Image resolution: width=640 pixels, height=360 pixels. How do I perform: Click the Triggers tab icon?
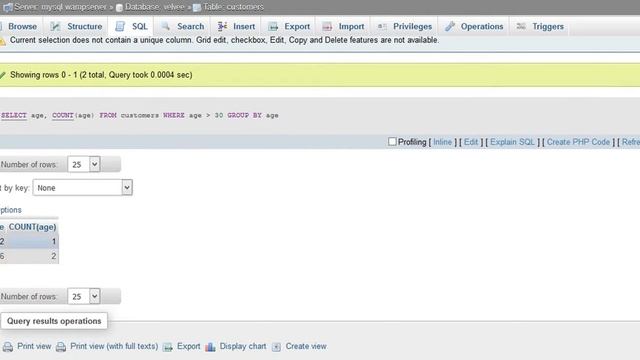pyautogui.click(x=521, y=27)
